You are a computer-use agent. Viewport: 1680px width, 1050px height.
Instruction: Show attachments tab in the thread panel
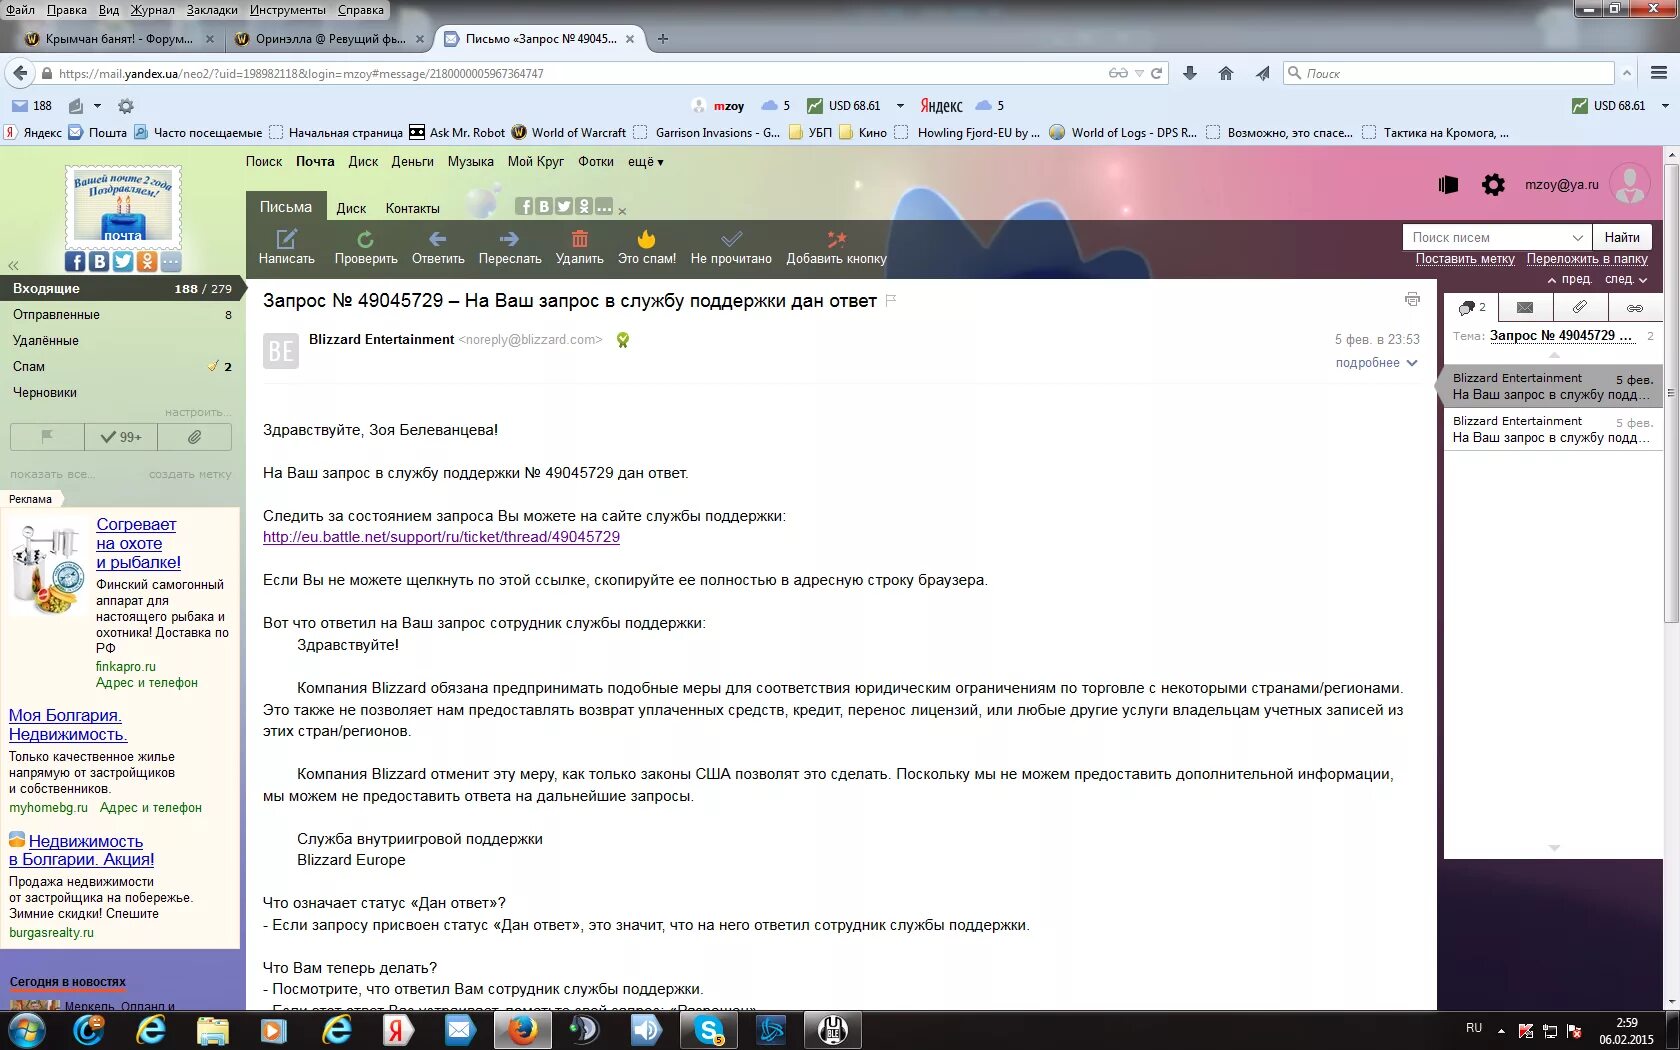[1580, 307]
